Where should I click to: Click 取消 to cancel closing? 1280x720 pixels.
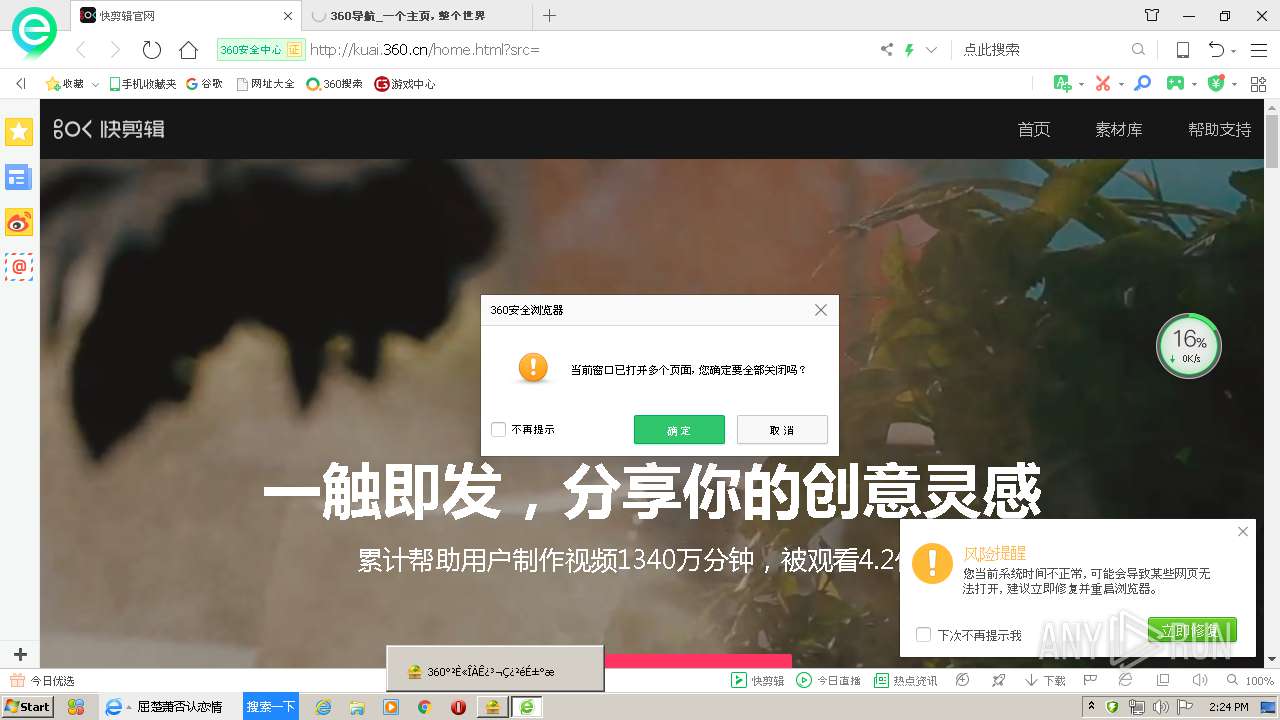[782, 430]
